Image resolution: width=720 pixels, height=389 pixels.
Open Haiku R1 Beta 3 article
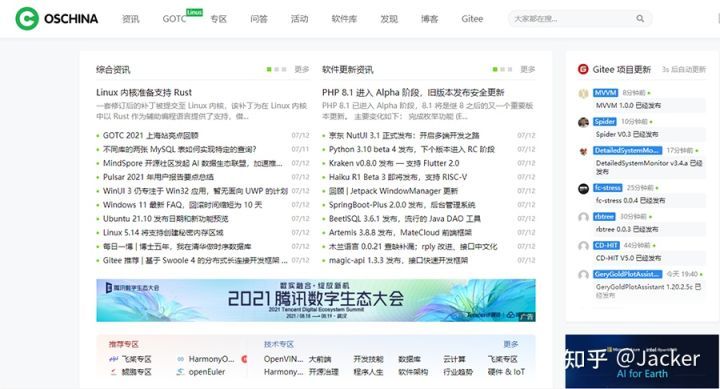tap(398, 177)
